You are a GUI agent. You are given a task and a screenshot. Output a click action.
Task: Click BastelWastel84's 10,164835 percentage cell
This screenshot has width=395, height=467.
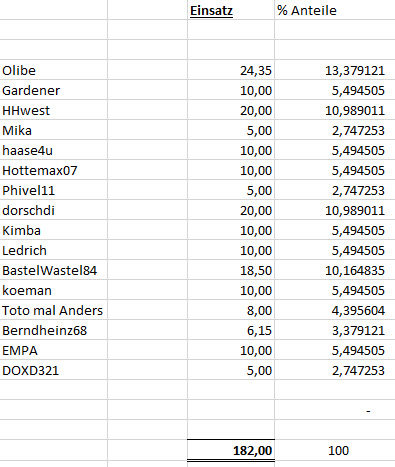(x=335, y=270)
